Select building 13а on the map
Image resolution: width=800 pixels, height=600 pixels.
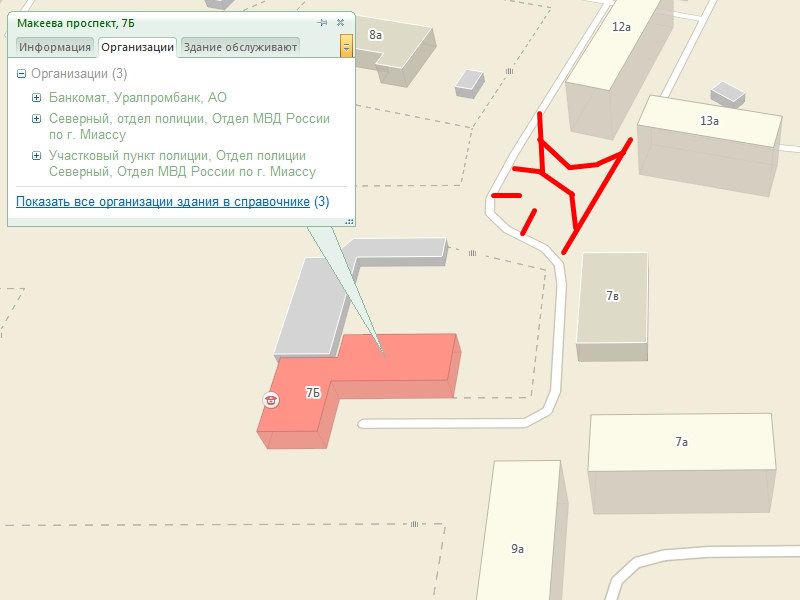tap(709, 143)
